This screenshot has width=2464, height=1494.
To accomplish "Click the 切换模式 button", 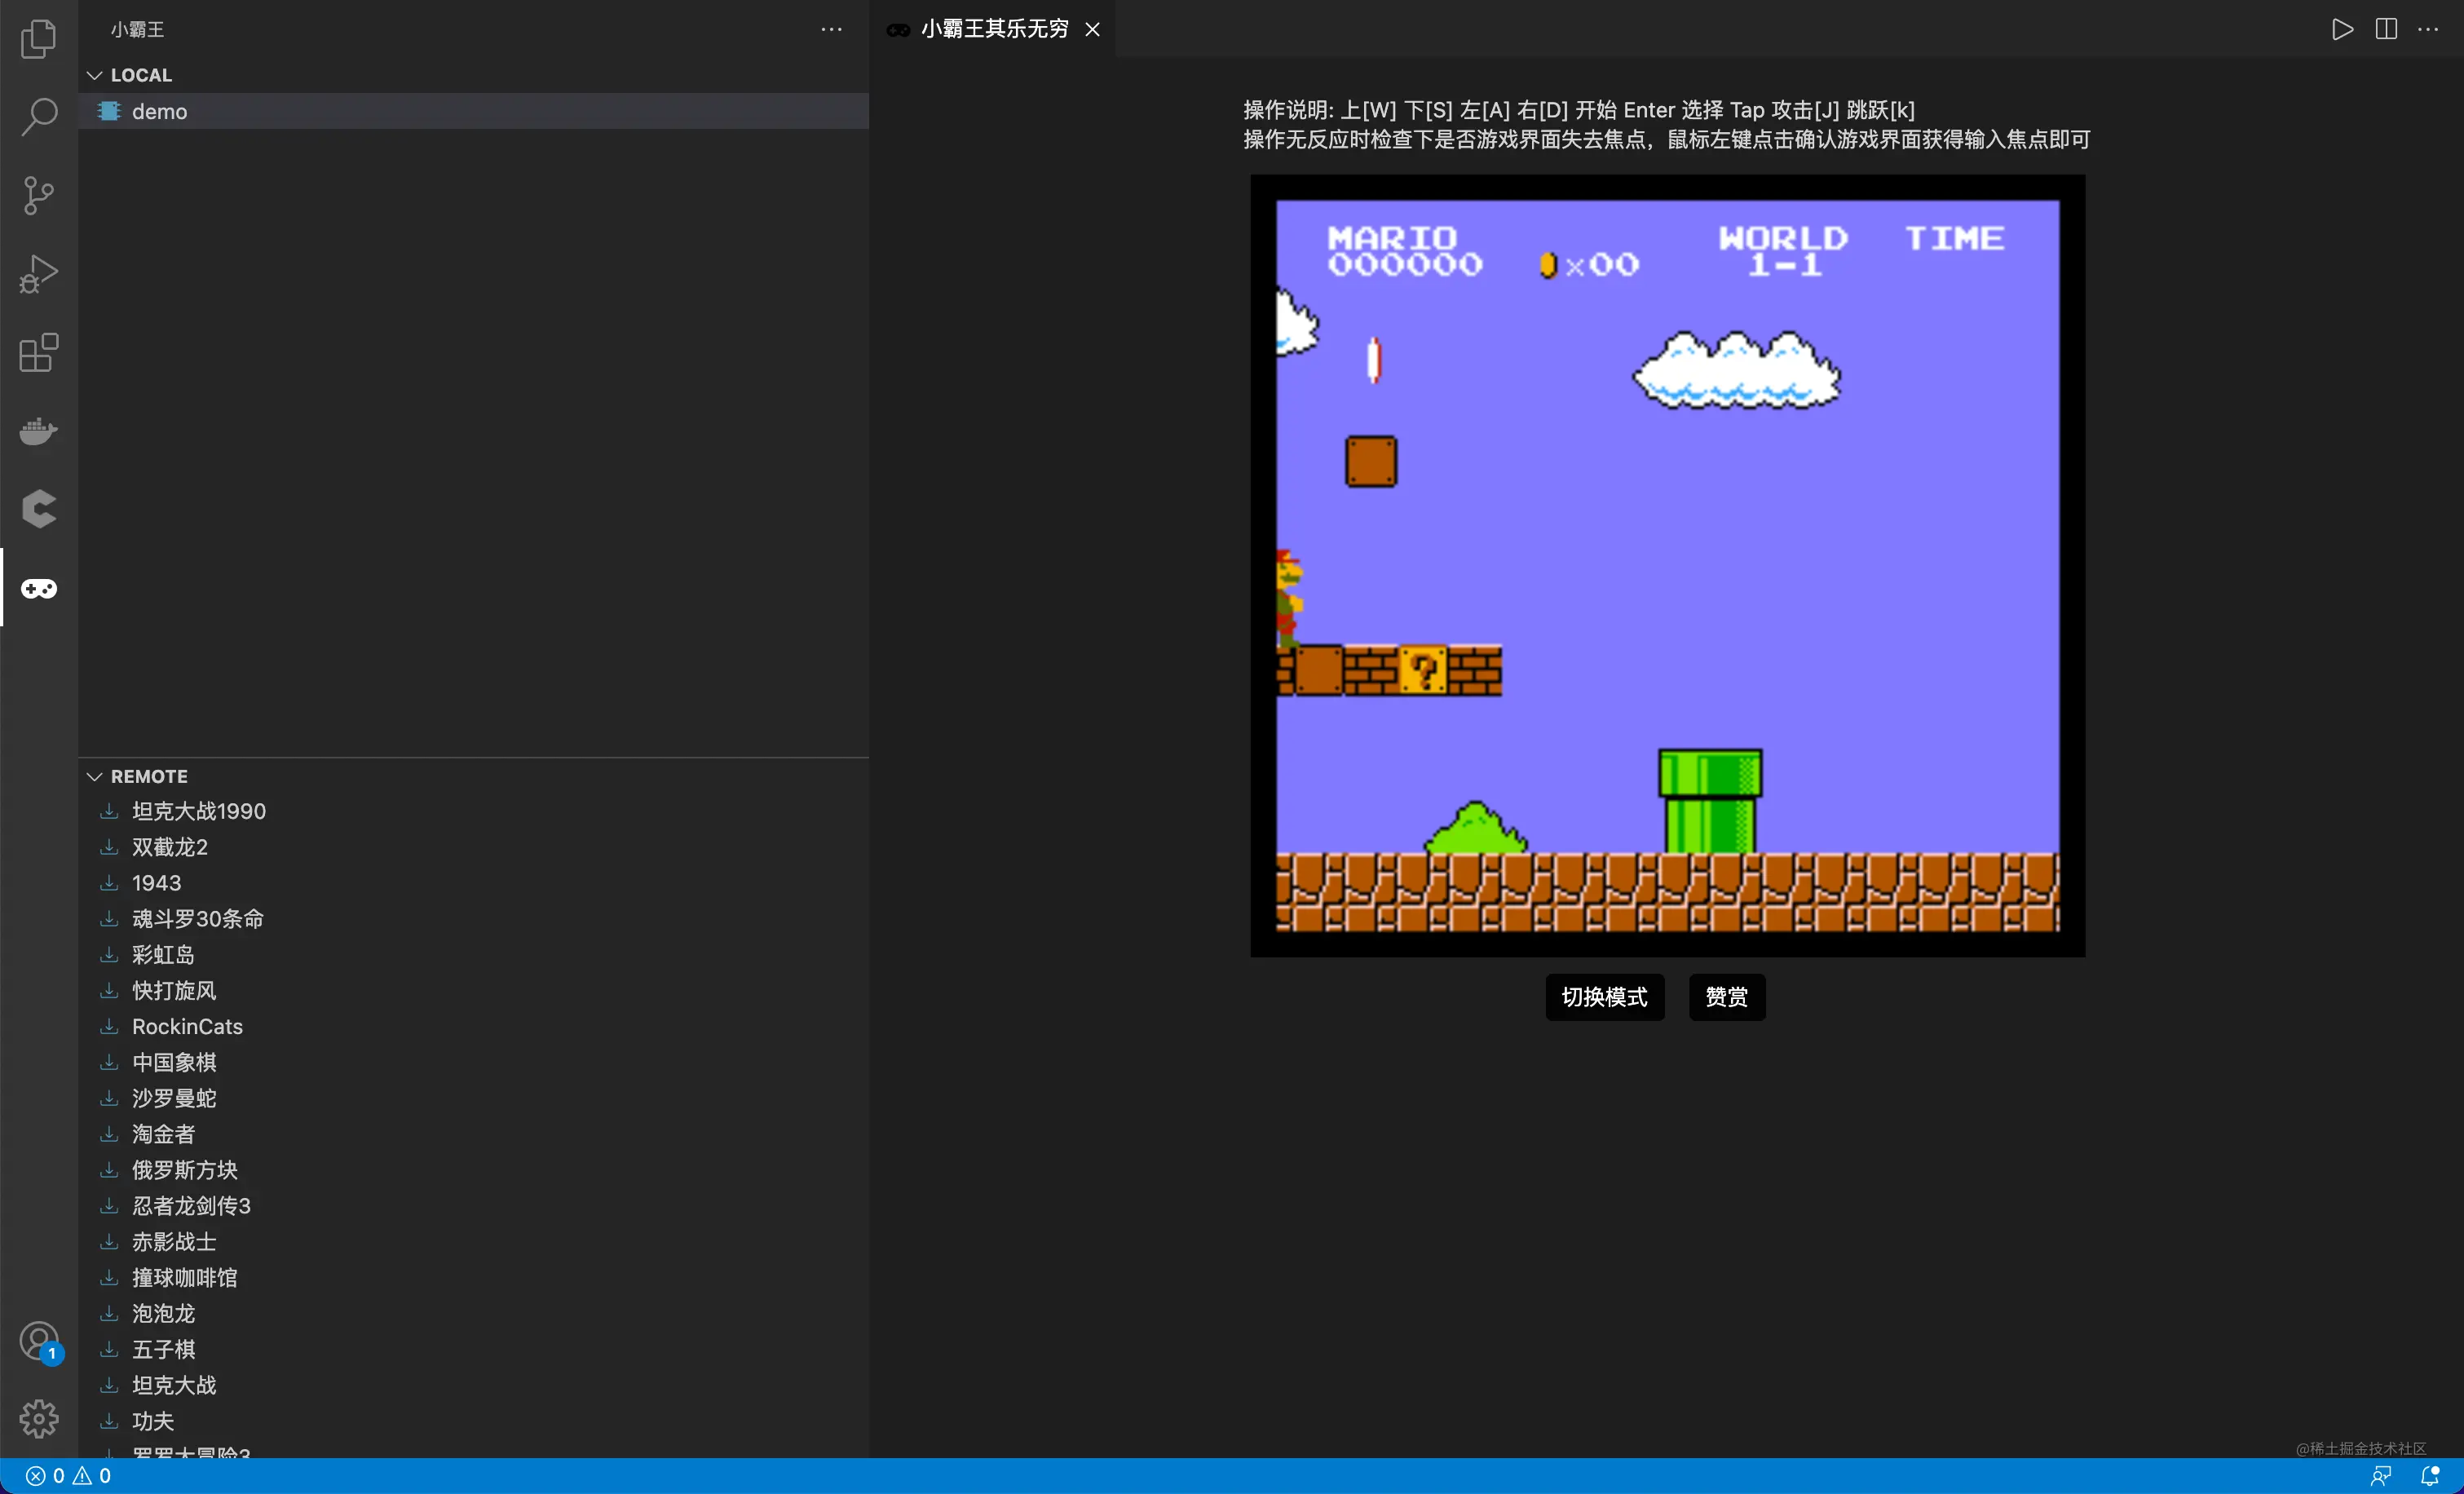I will pos(1604,996).
